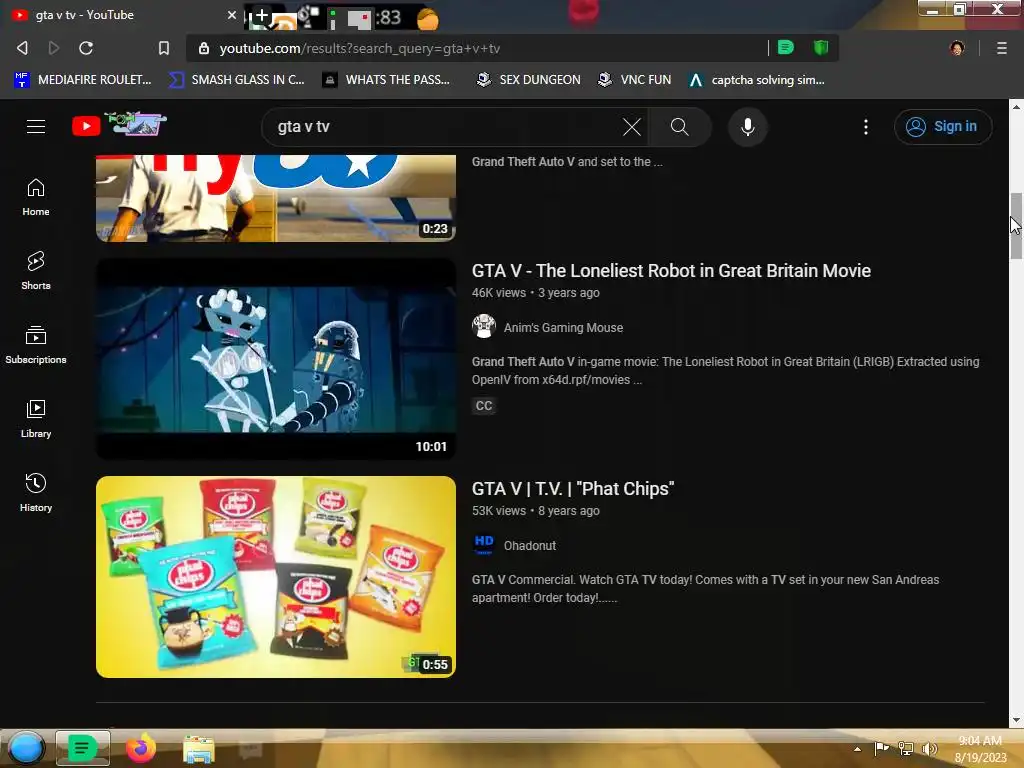Open Loneliest Robot in Great Britain video title
Screen dimensions: 1024x768
pyautogui.click(x=671, y=271)
